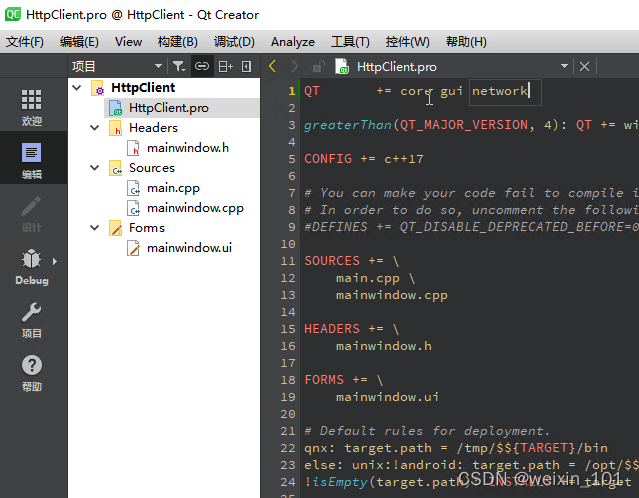Select the HttpClient project root
Screen dimensions: 639x498
(143, 88)
